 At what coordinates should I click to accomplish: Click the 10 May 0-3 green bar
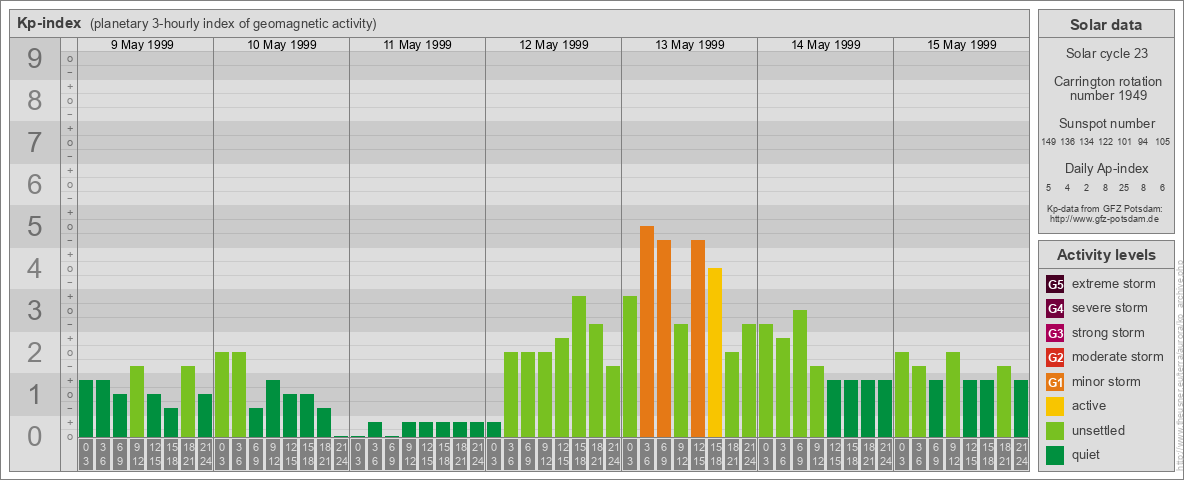click(x=222, y=394)
